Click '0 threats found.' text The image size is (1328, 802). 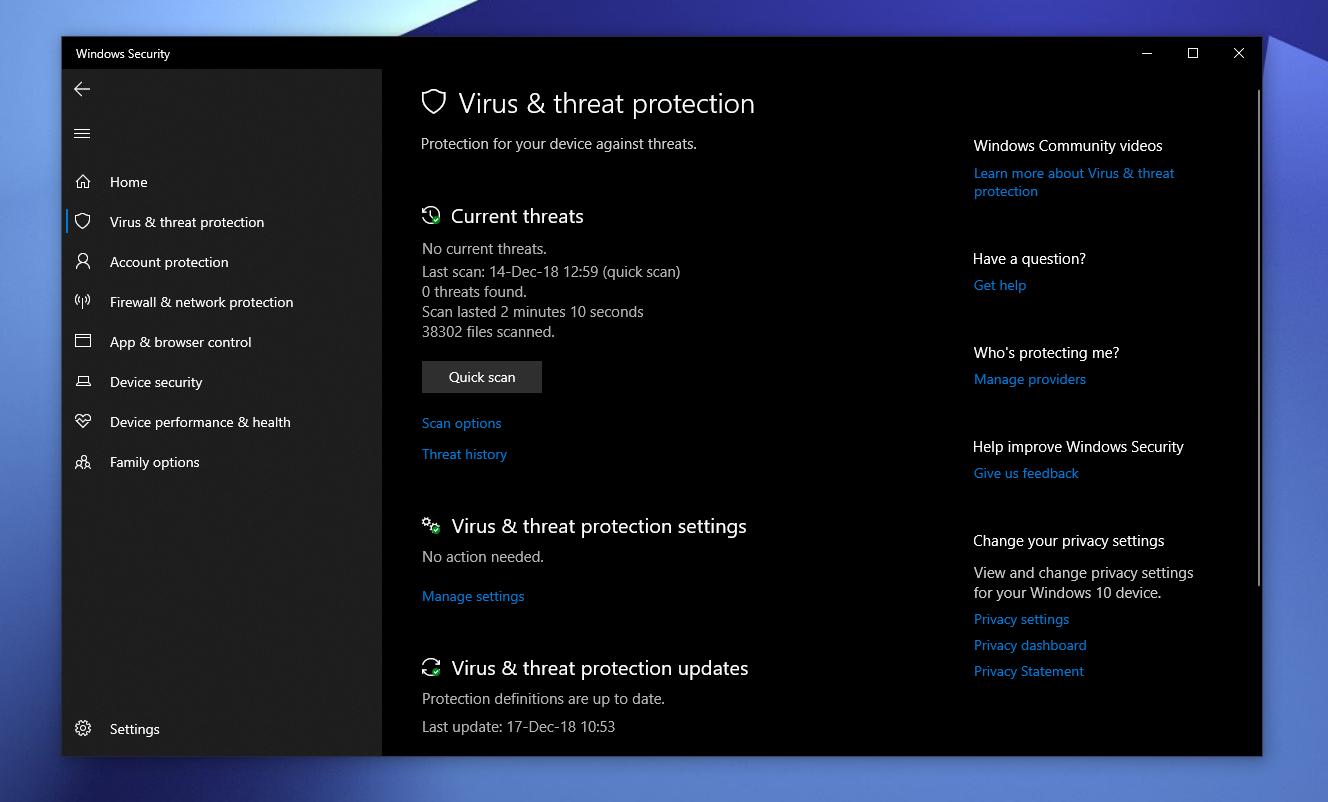point(474,292)
